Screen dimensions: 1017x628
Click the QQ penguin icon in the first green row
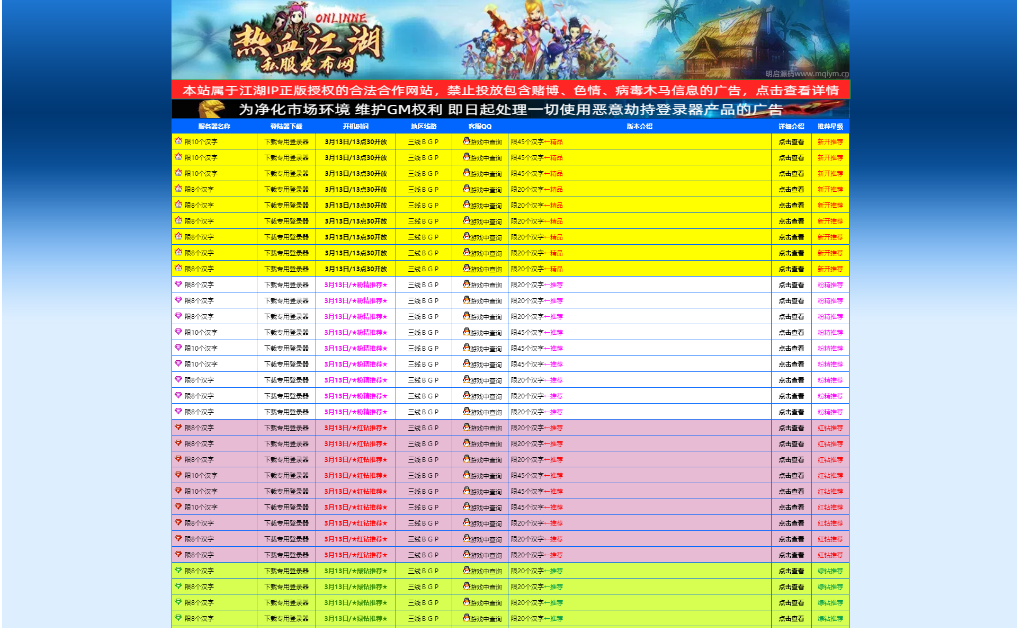[x=466, y=570]
